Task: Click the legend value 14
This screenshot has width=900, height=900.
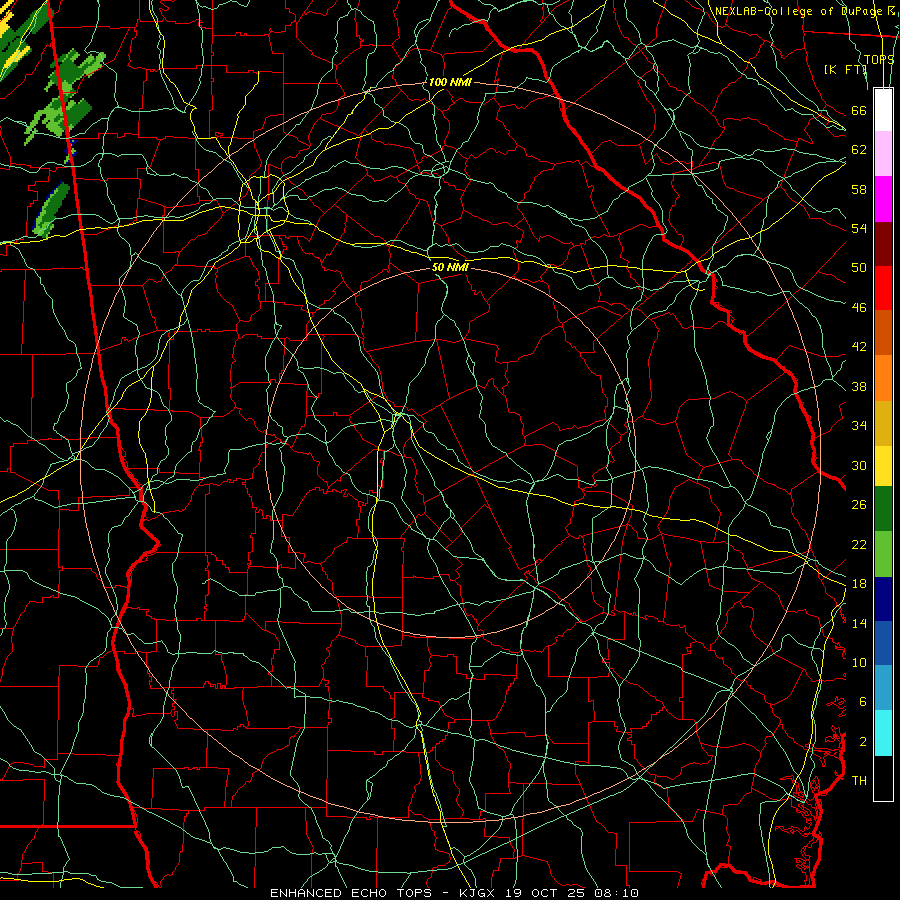Action: tap(859, 623)
